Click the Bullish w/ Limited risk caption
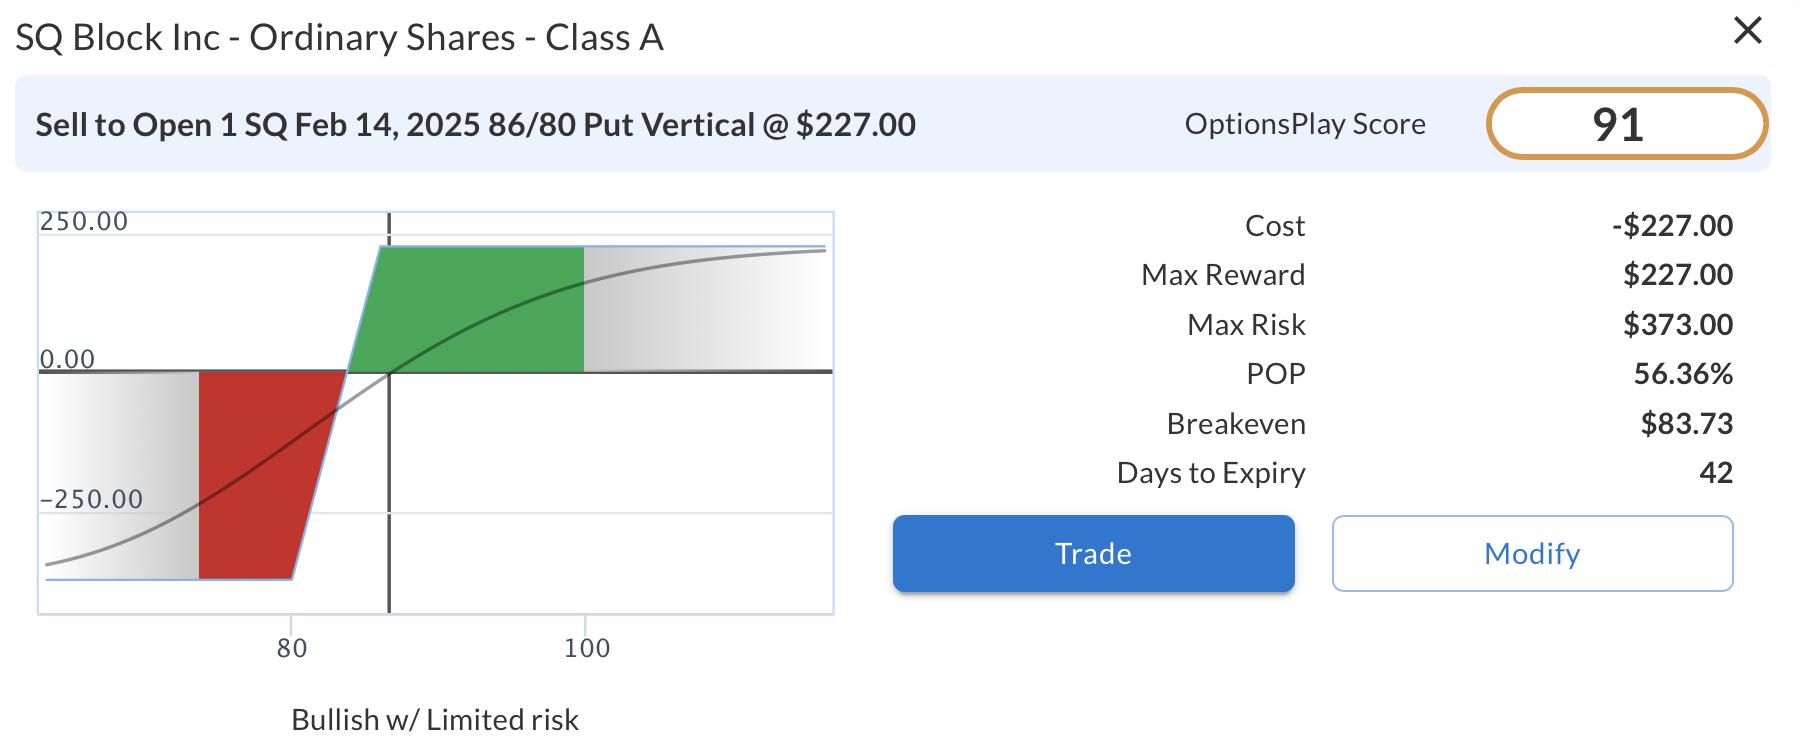The height and width of the screenshot is (754, 1802). click(434, 720)
